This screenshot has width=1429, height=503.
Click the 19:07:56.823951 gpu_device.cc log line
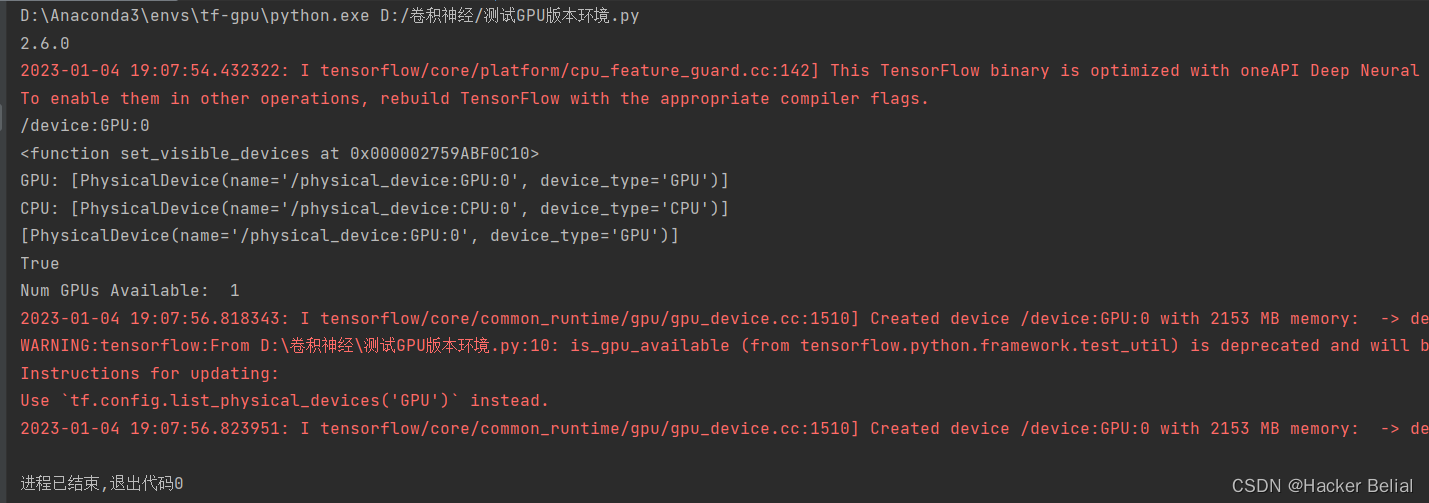point(724,429)
